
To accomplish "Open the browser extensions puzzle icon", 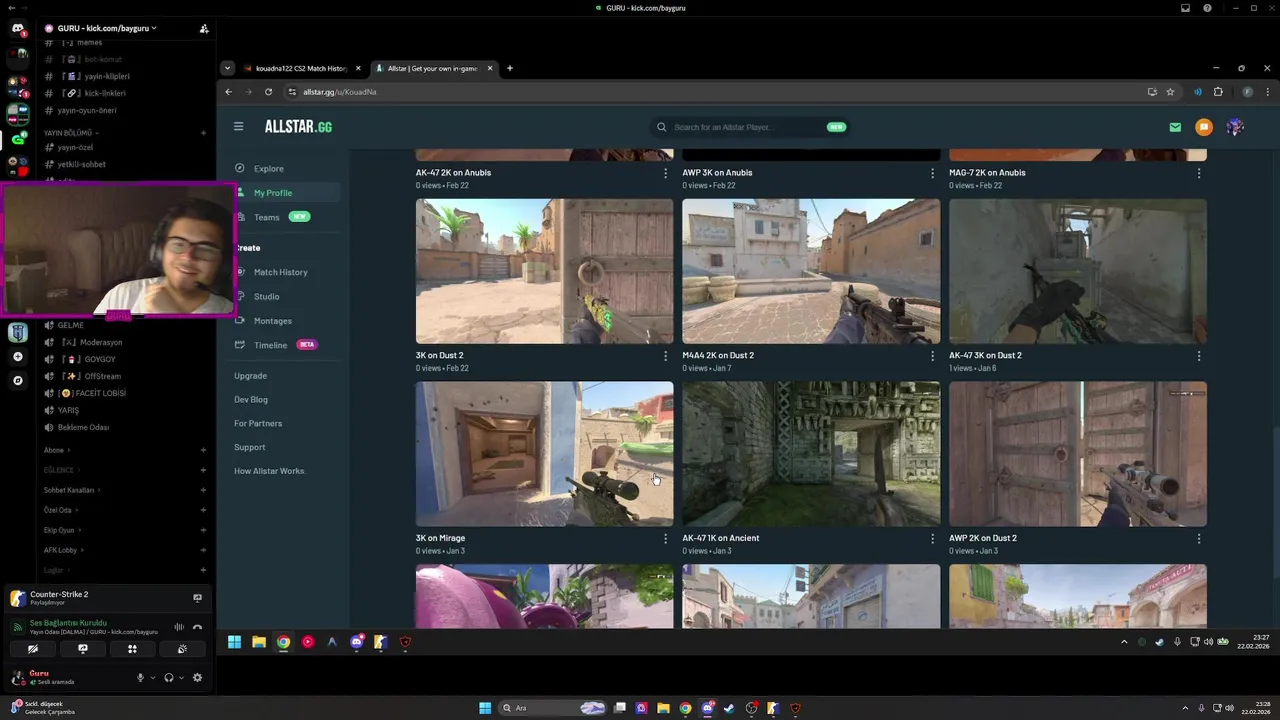I will pos(1218,92).
